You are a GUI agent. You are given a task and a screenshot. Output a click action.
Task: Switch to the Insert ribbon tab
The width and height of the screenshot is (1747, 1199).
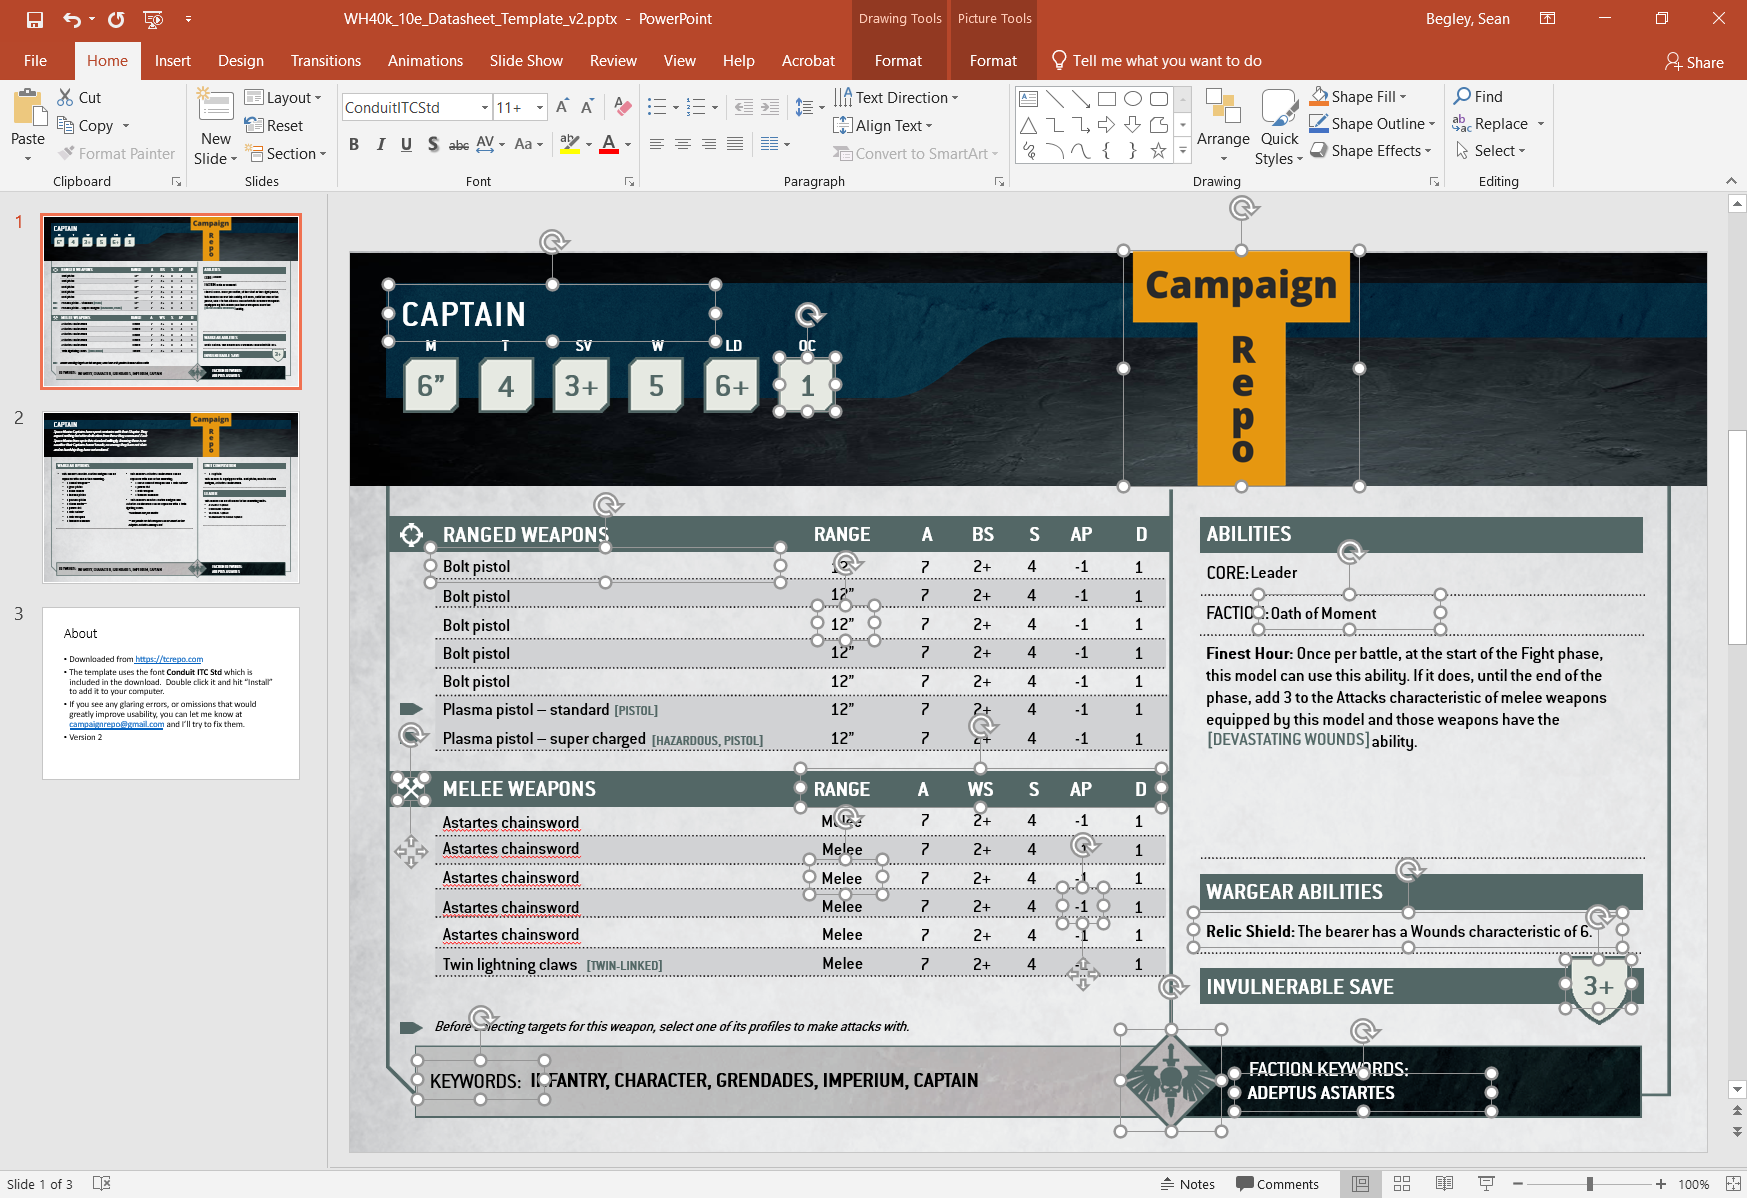pos(172,60)
